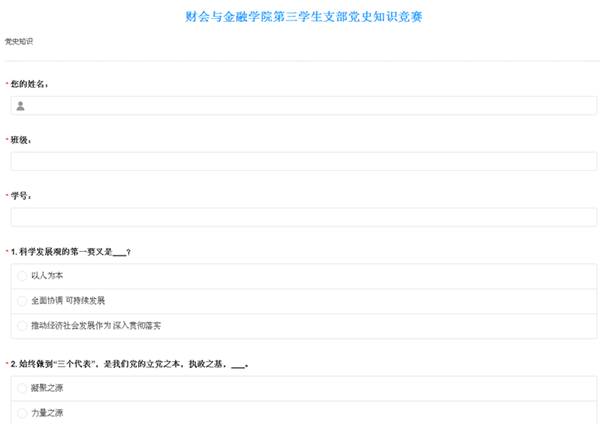This screenshot has width=600, height=424.
Task: Click the 班级 field label
Action: point(23,140)
